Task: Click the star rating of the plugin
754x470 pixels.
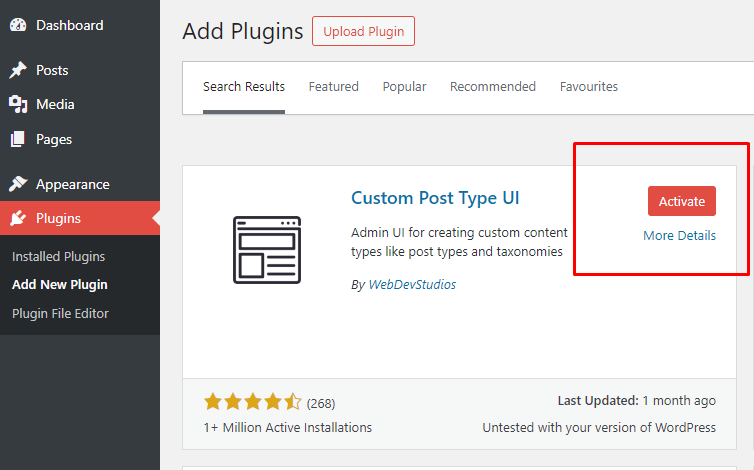Action: coord(252,402)
